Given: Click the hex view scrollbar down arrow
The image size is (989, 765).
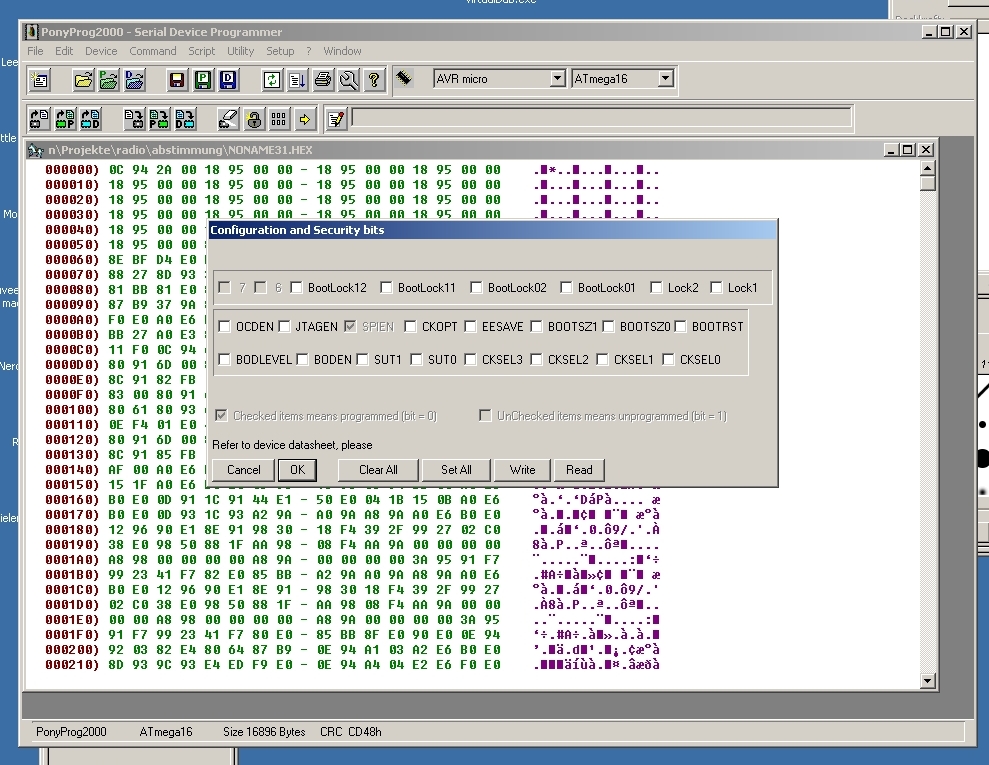Looking at the screenshot, I should 927,680.
